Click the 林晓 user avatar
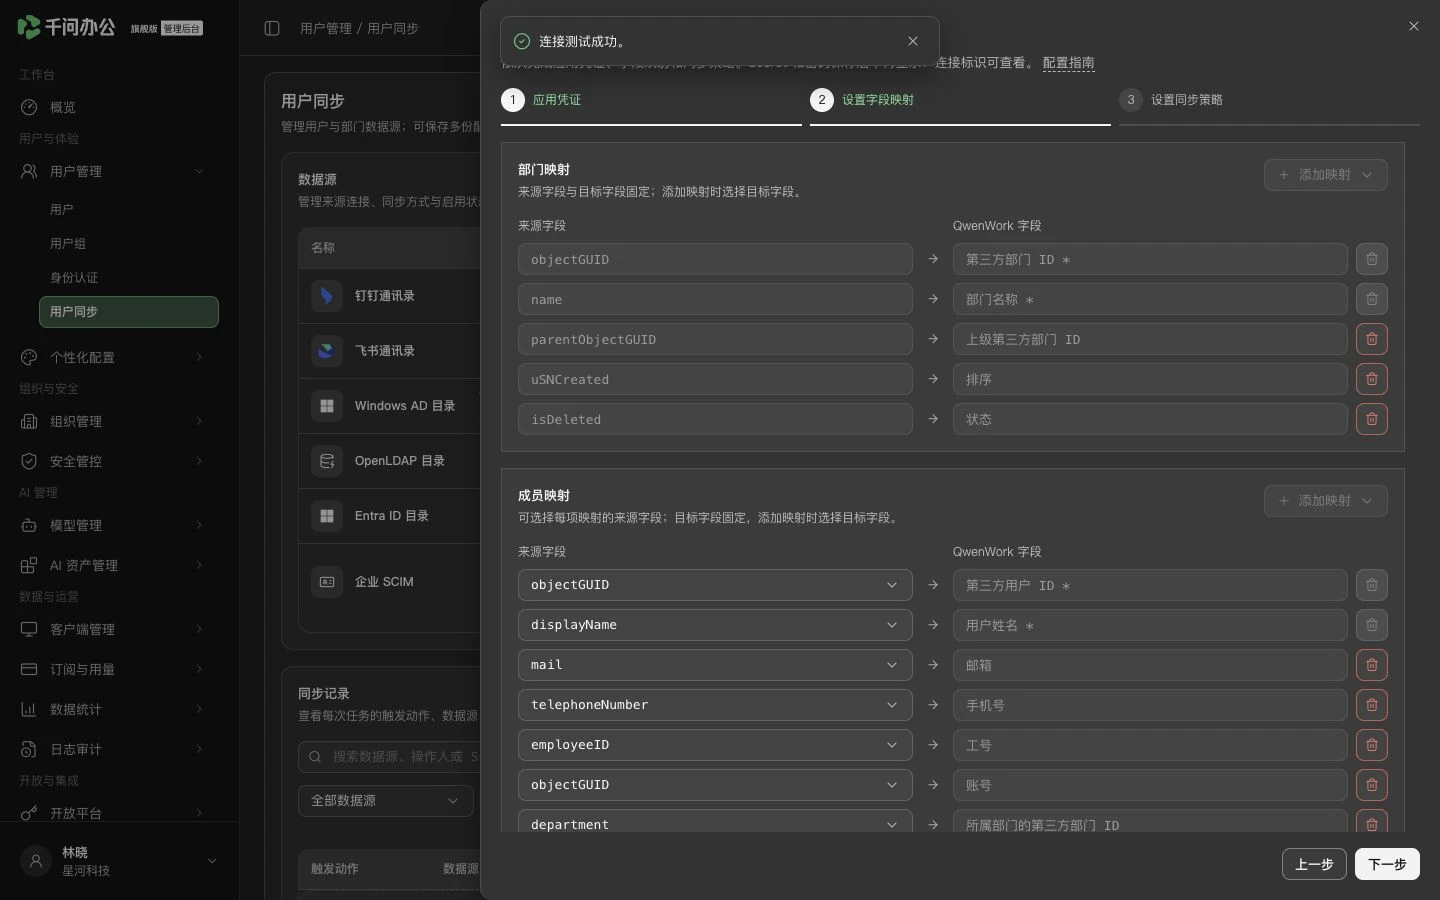This screenshot has height=900, width=1440. 36,861
